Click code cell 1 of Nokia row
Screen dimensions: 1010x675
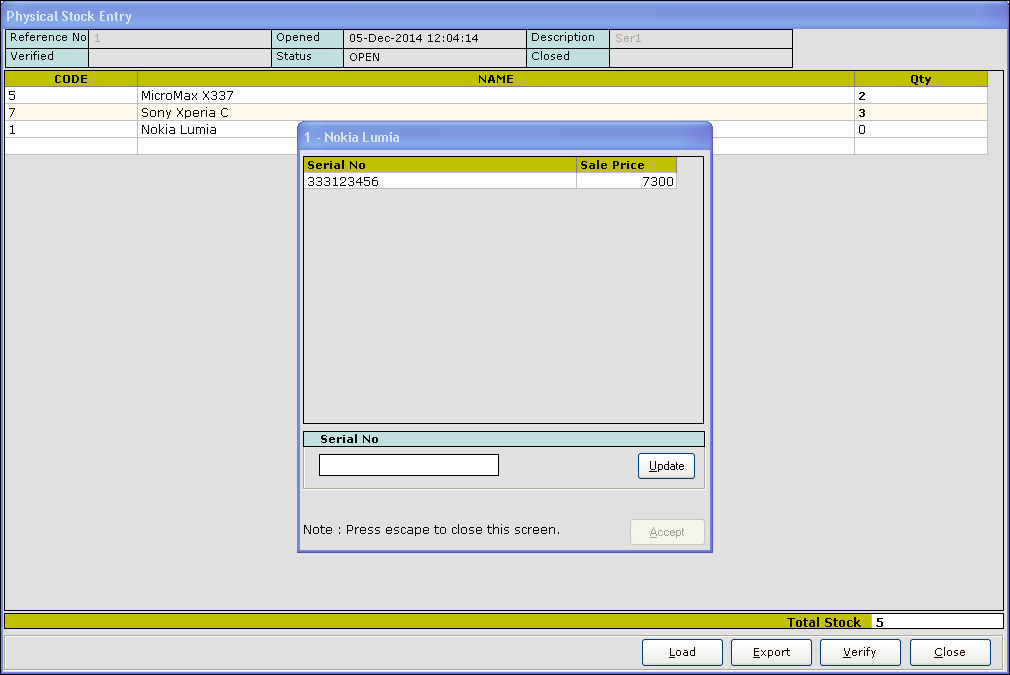click(x=71, y=129)
